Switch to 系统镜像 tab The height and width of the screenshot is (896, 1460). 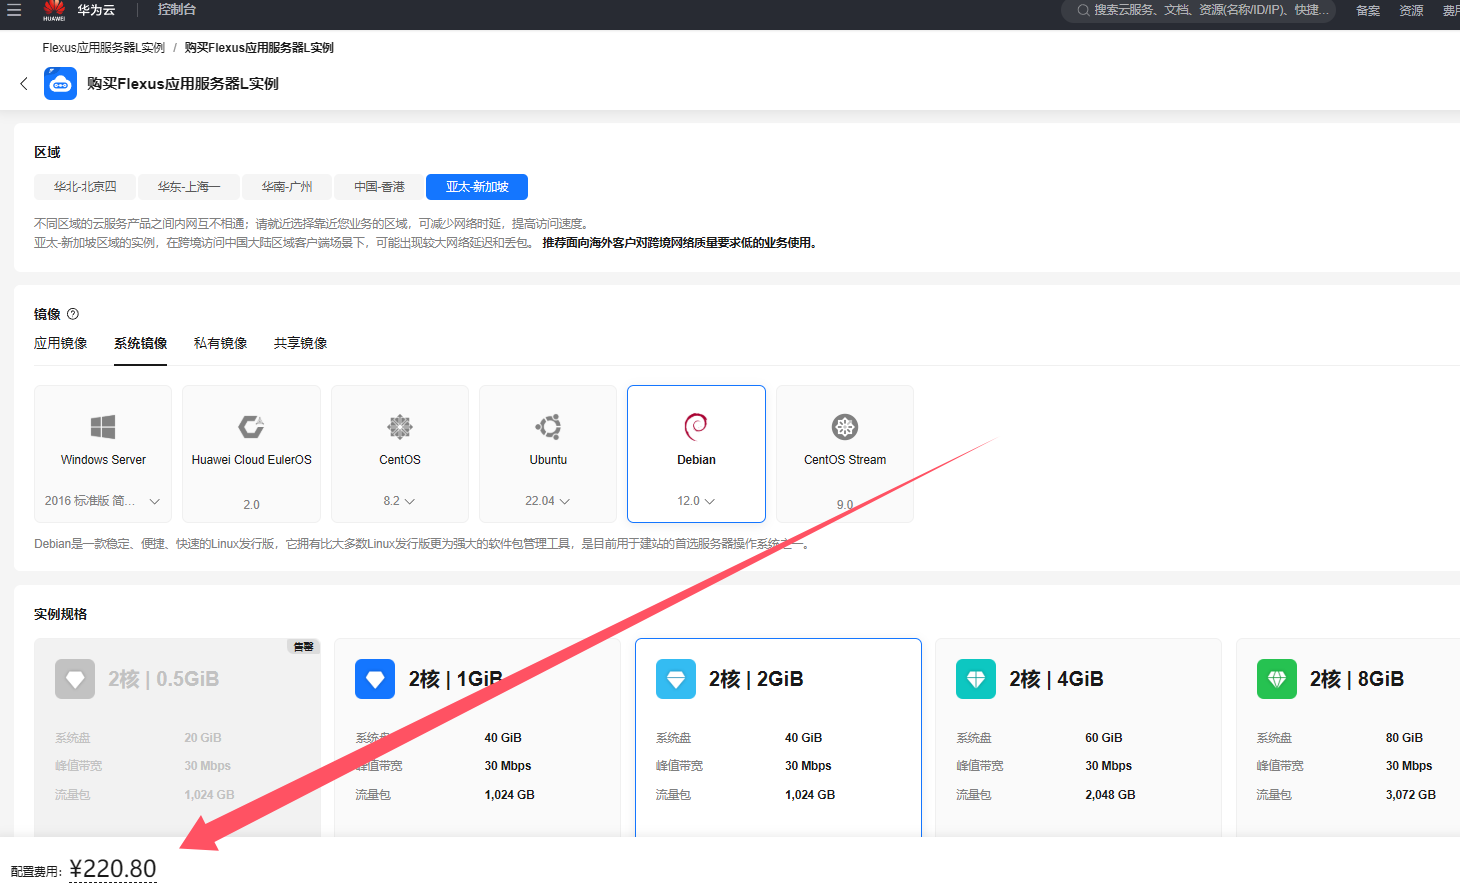tap(140, 343)
